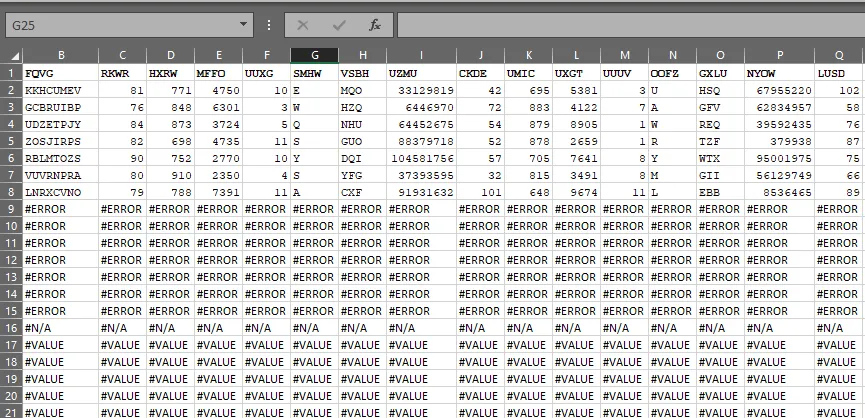Screen dimensions: 865x418
Task: Click cell containing CXF
Action: pyautogui.click(x=362, y=193)
